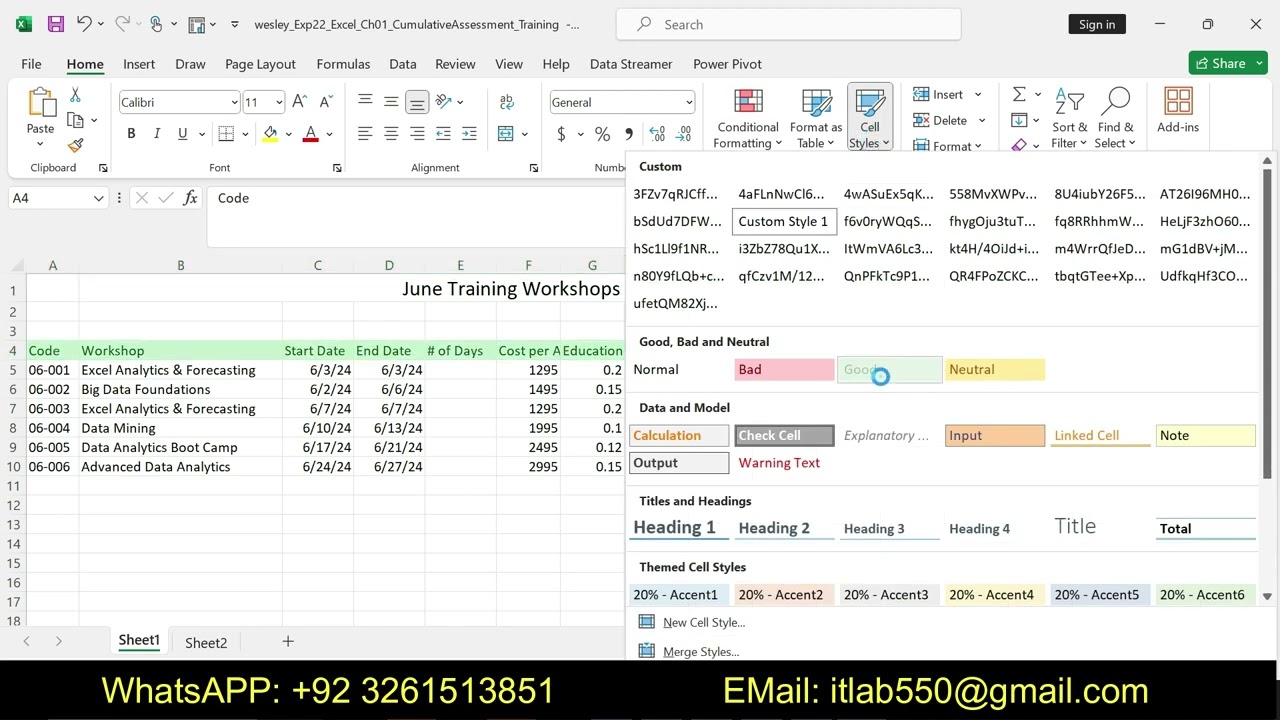Apply Percent Style format
Screen dimensions: 1280x720
point(602,134)
